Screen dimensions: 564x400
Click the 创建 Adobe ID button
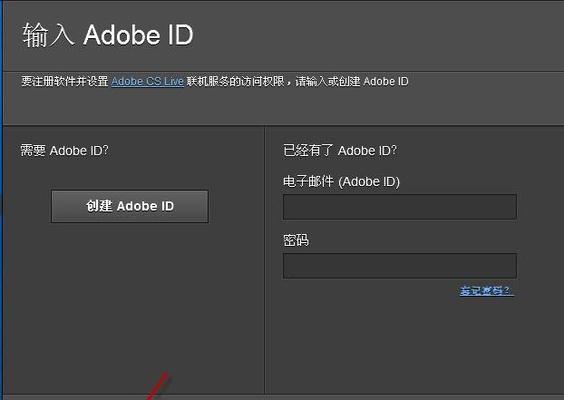click(x=130, y=206)
